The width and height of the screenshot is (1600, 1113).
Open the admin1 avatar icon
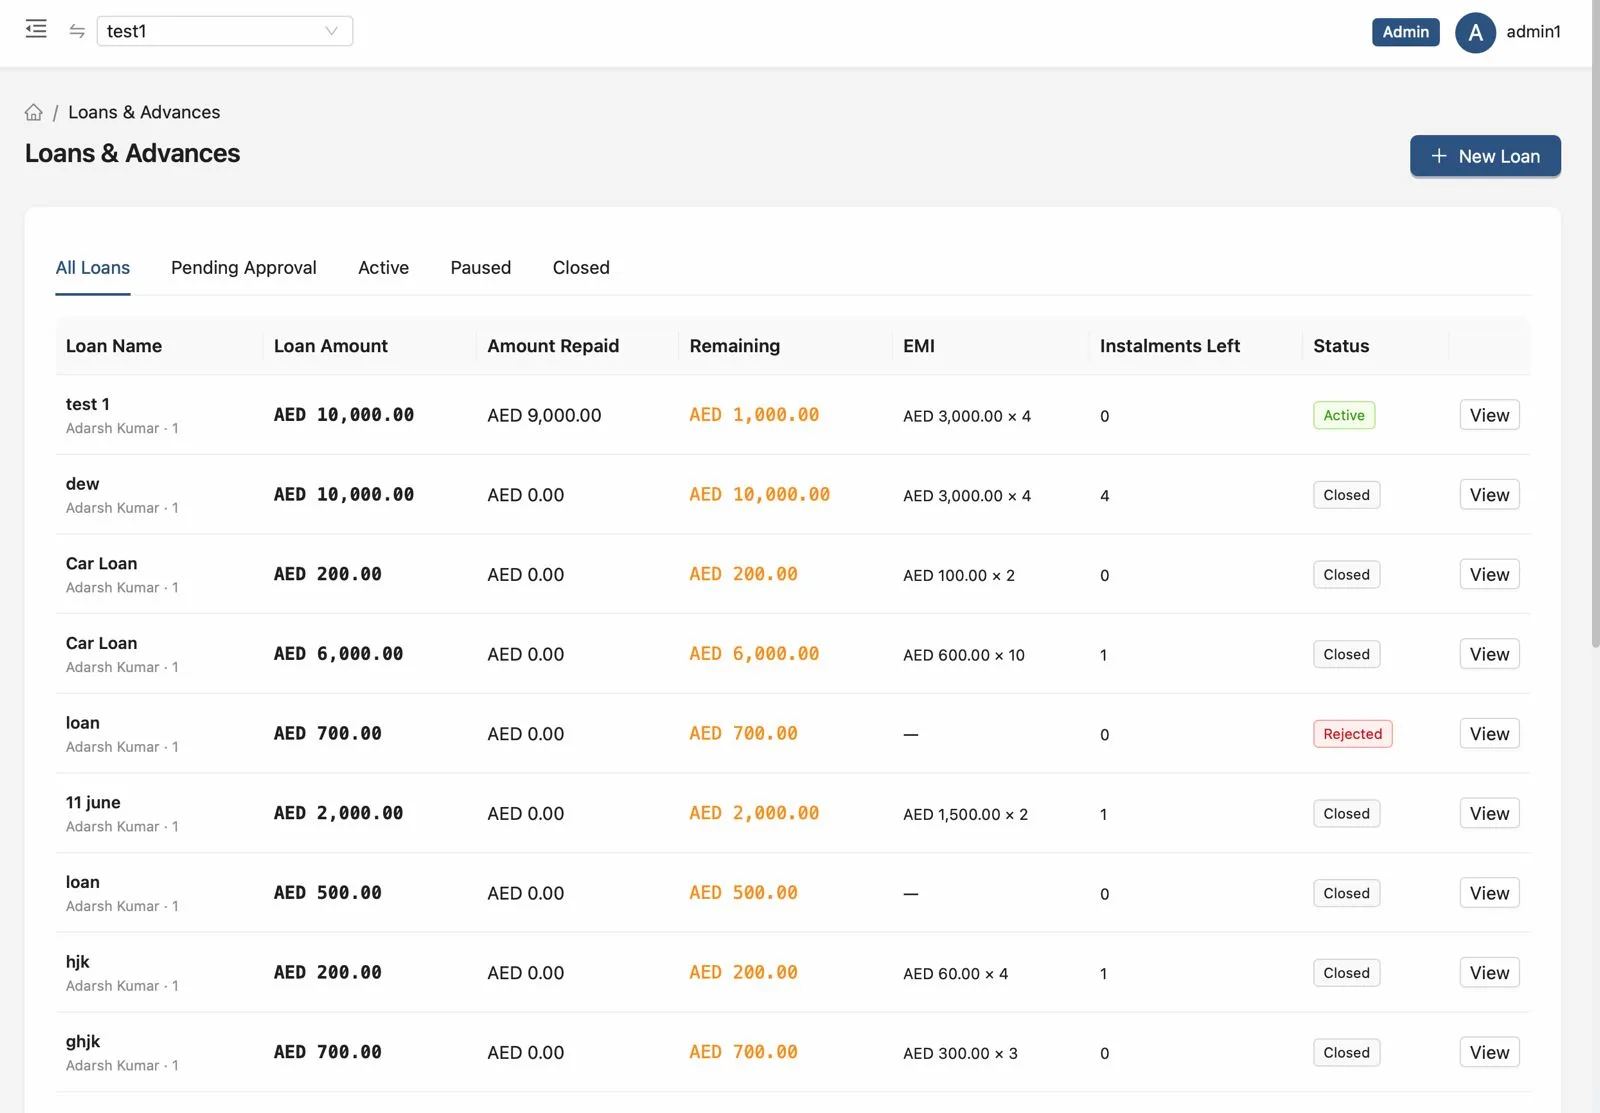[x=1475, y=32]
